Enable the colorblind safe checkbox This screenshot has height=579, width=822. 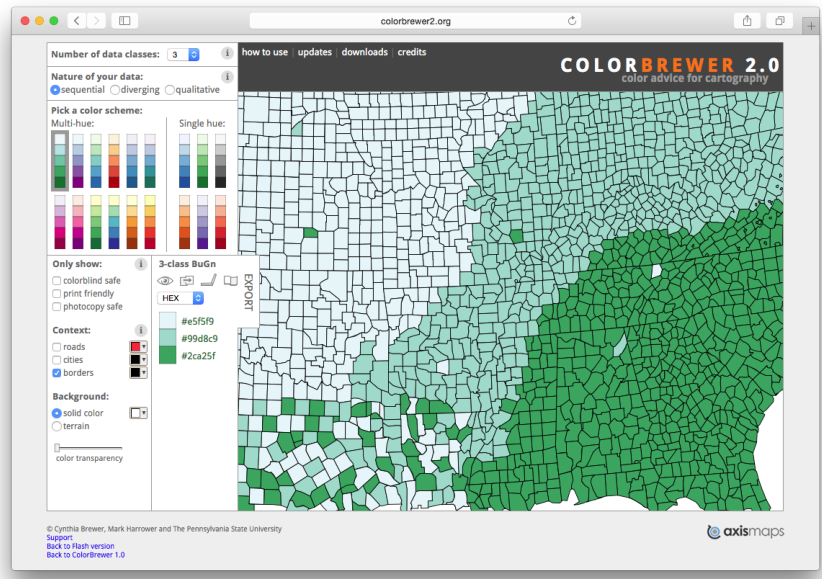pyautogui.click(x=56, y=281)
